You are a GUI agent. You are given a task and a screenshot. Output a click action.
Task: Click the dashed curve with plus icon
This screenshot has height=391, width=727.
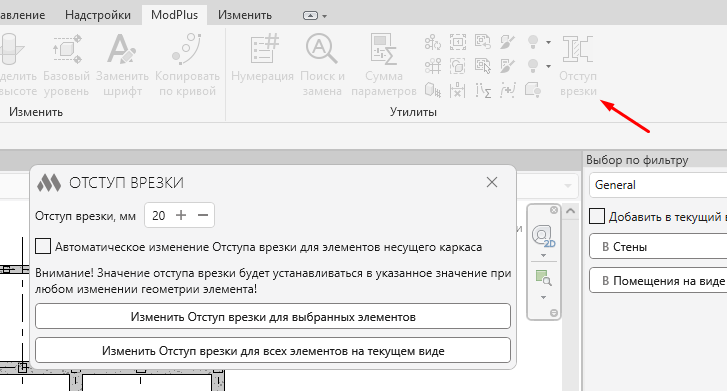[508, 90]
